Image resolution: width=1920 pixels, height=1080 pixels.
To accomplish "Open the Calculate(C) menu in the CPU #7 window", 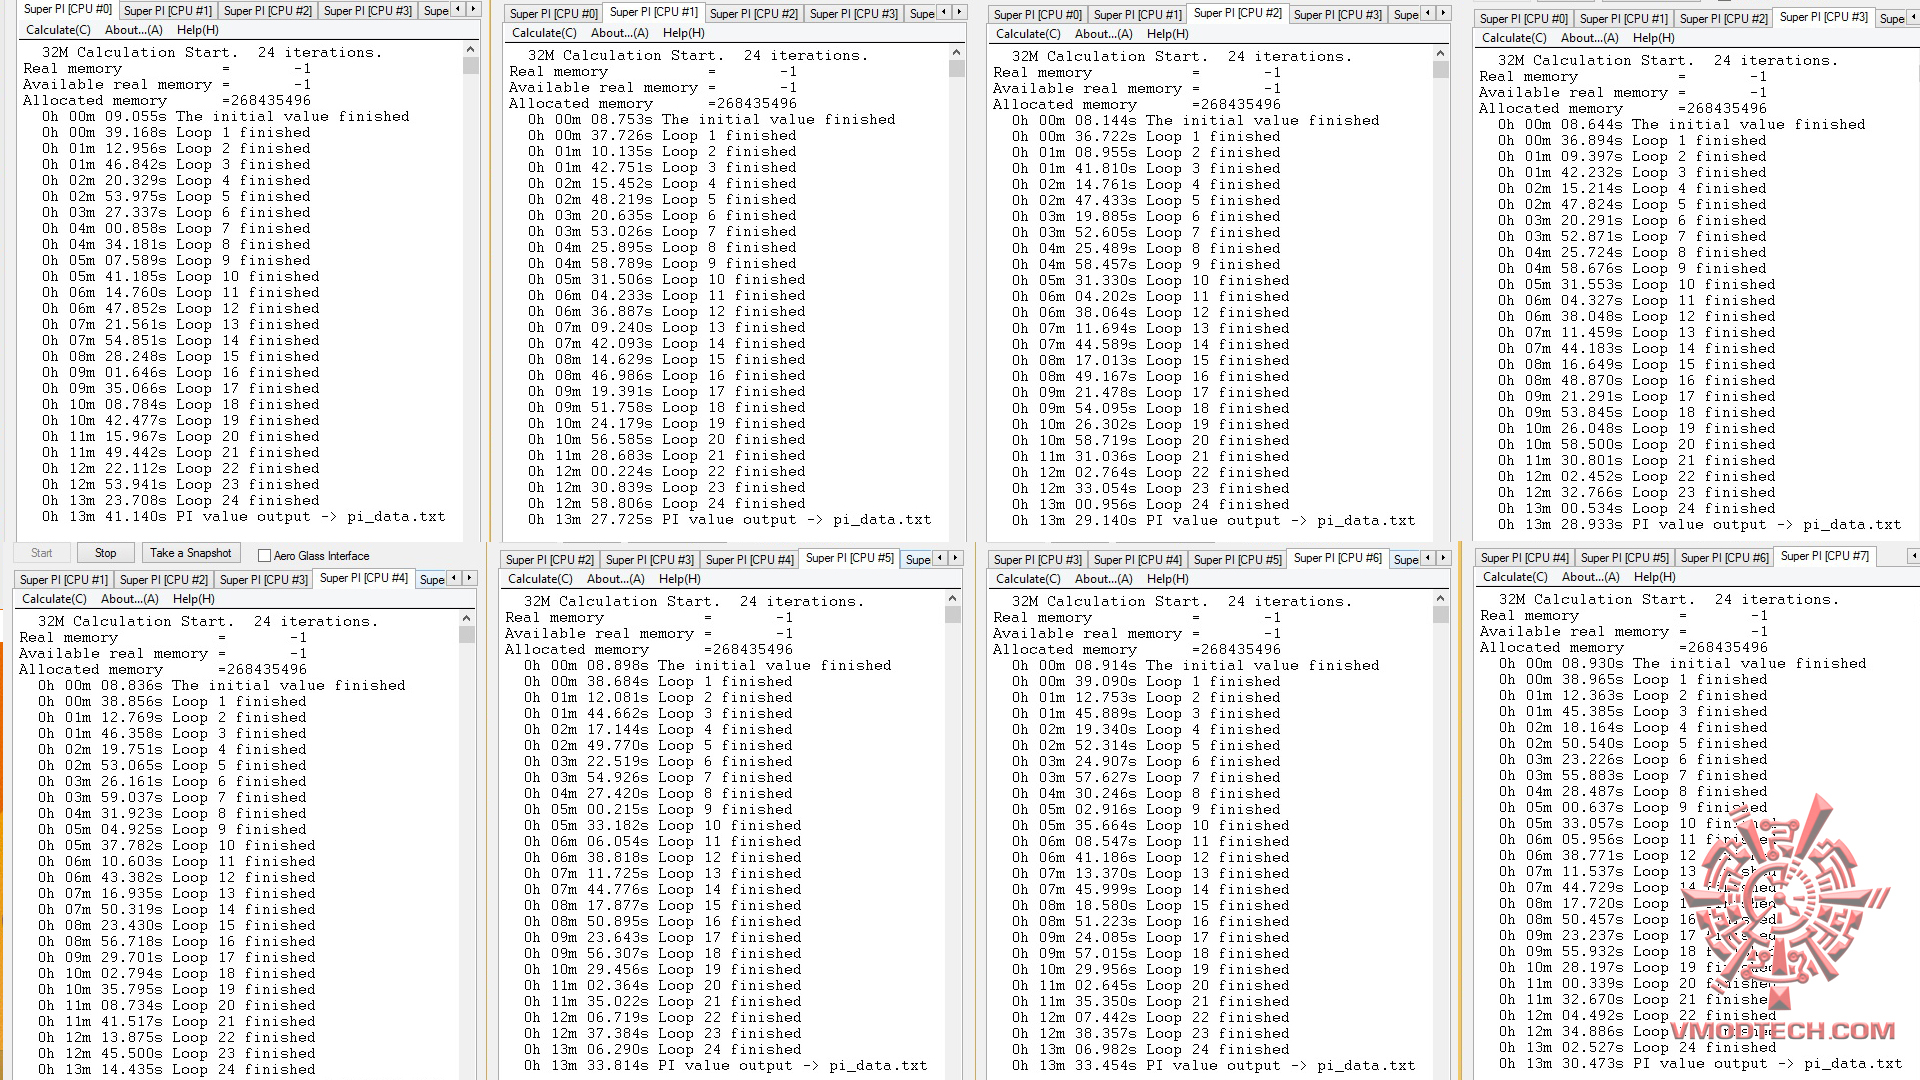I will pyautogui.click(x=1515, y=577).
